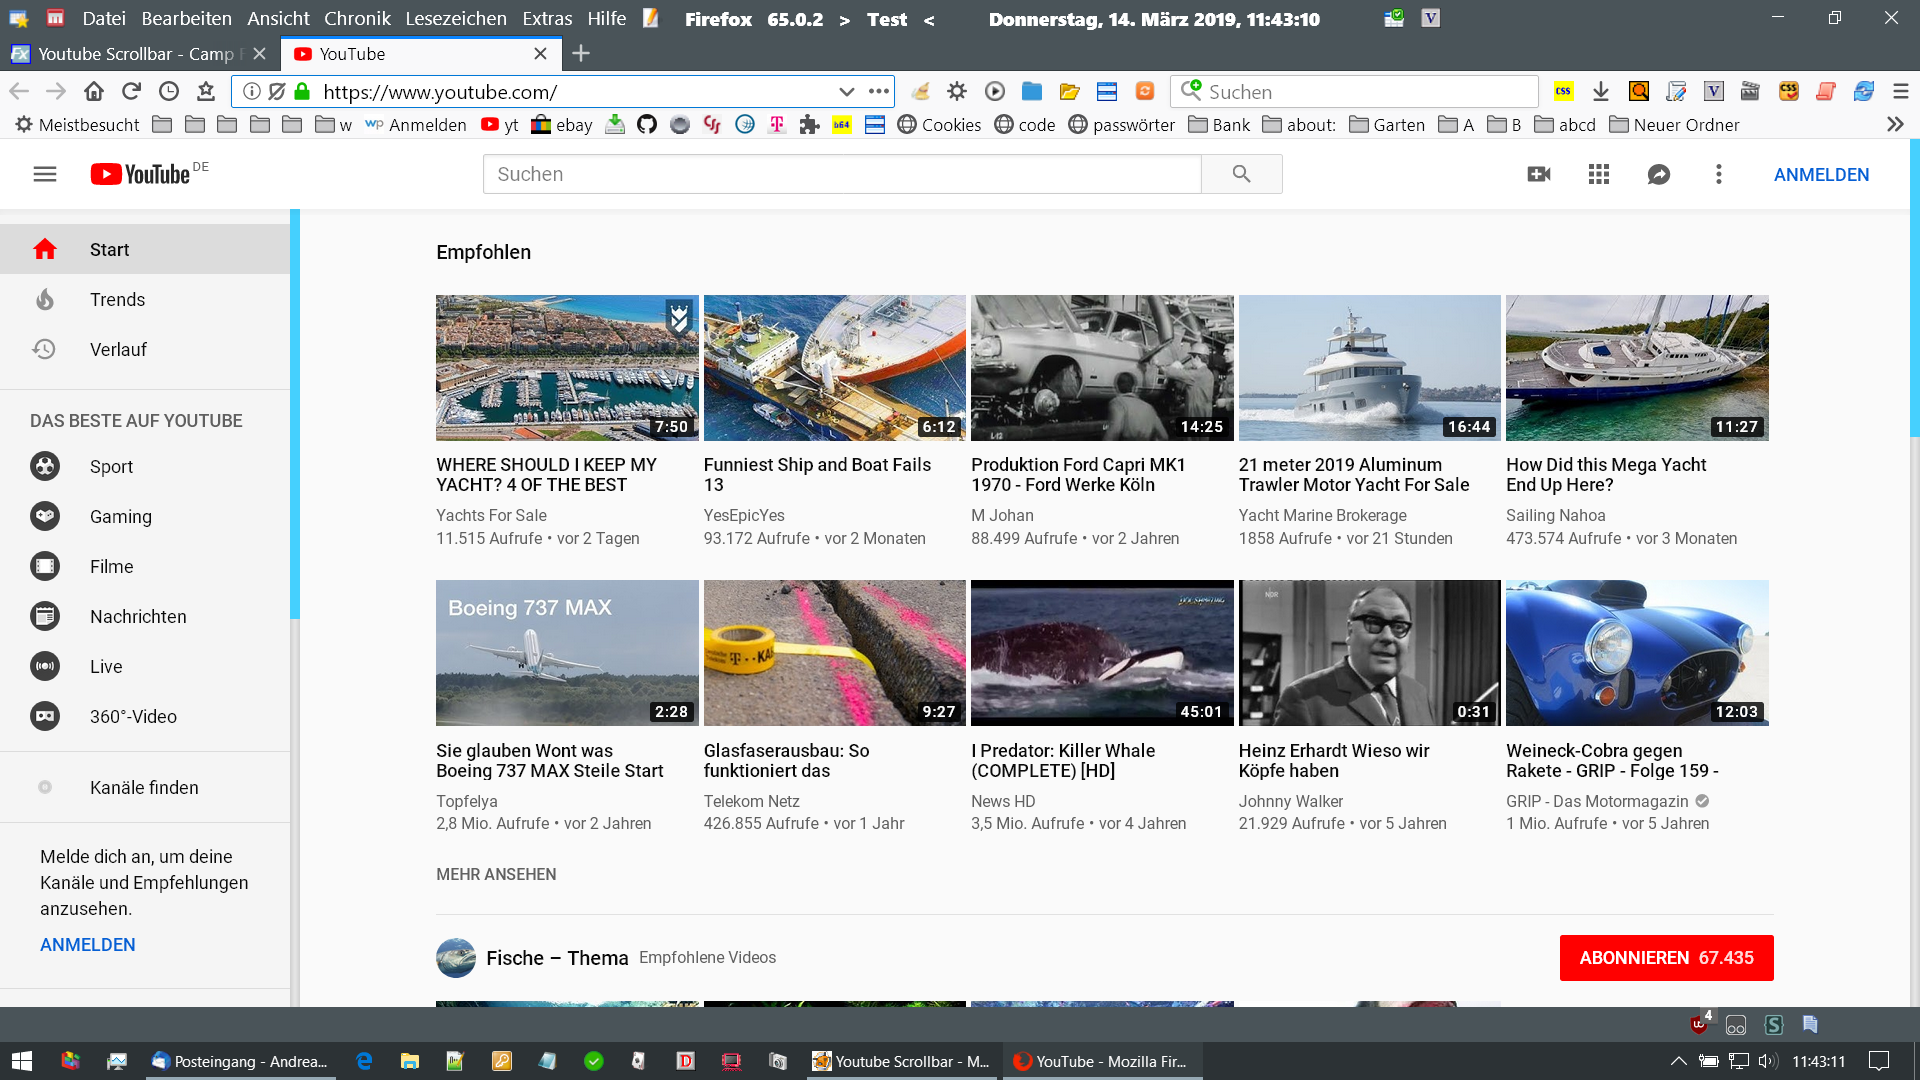Switch to Youtube Scrollbar tab

[135, 54]
